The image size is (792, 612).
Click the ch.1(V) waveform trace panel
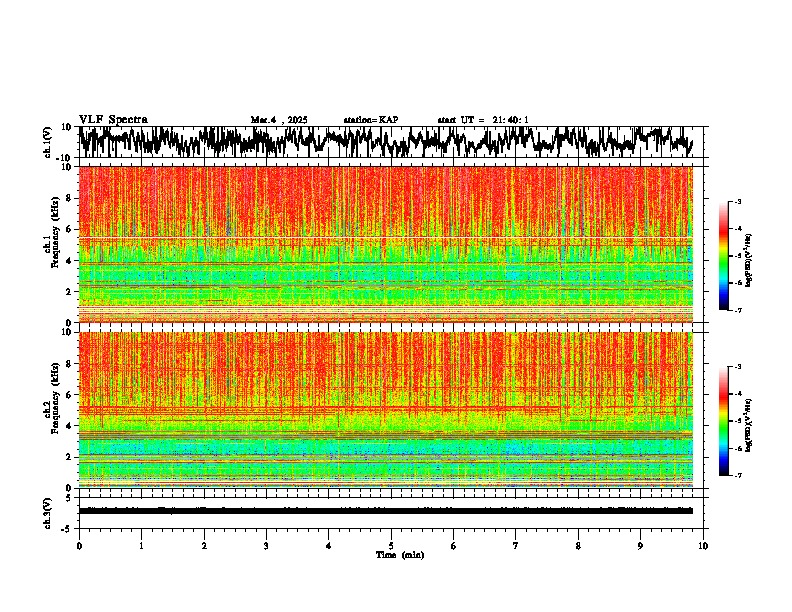[x=393, y=142]
